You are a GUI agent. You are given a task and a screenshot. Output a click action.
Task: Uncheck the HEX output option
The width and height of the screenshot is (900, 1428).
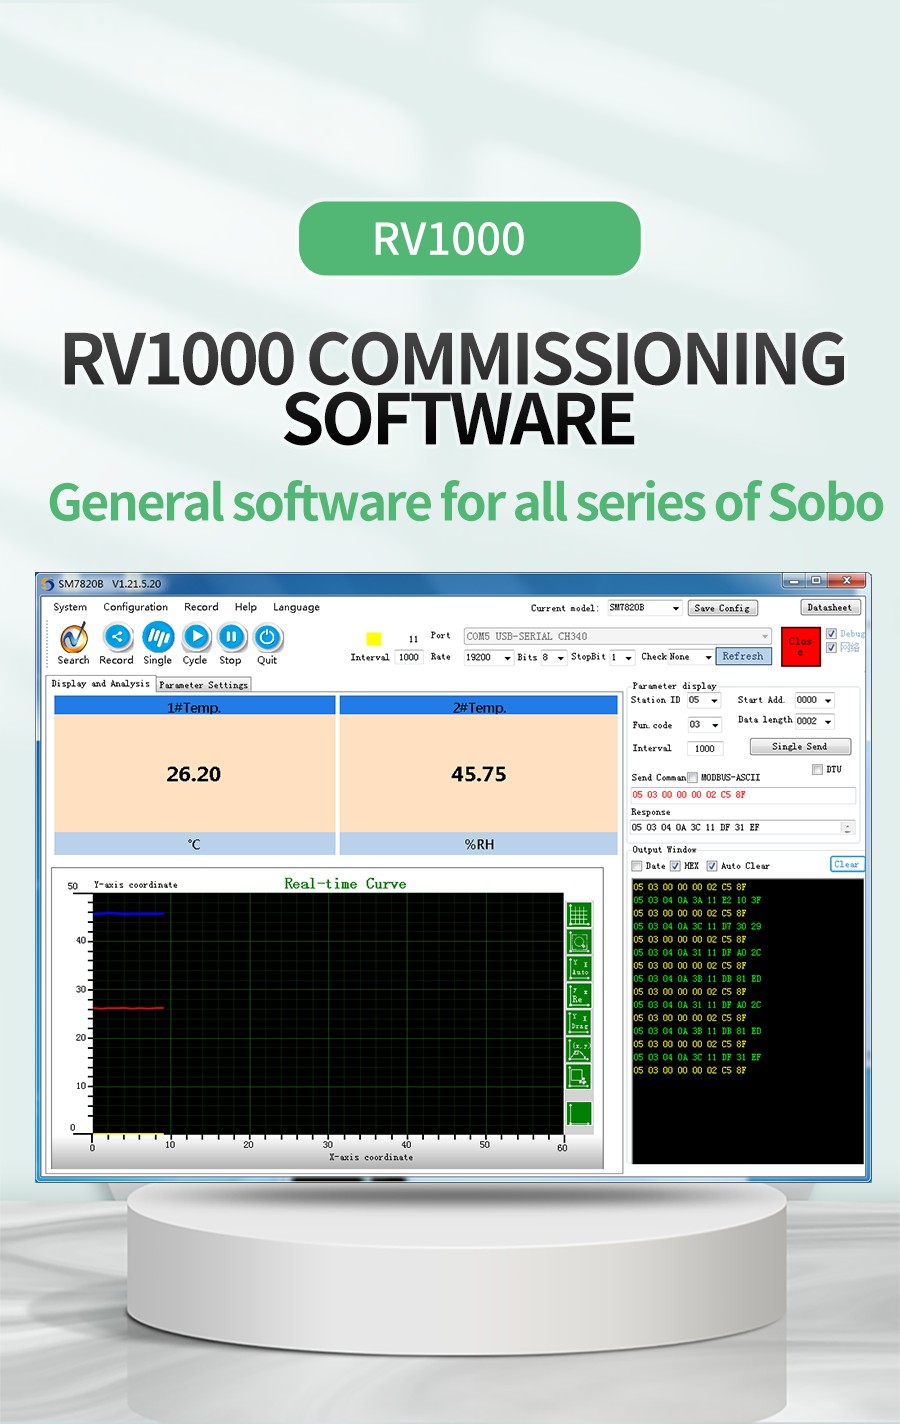click(x=675, y=866)
